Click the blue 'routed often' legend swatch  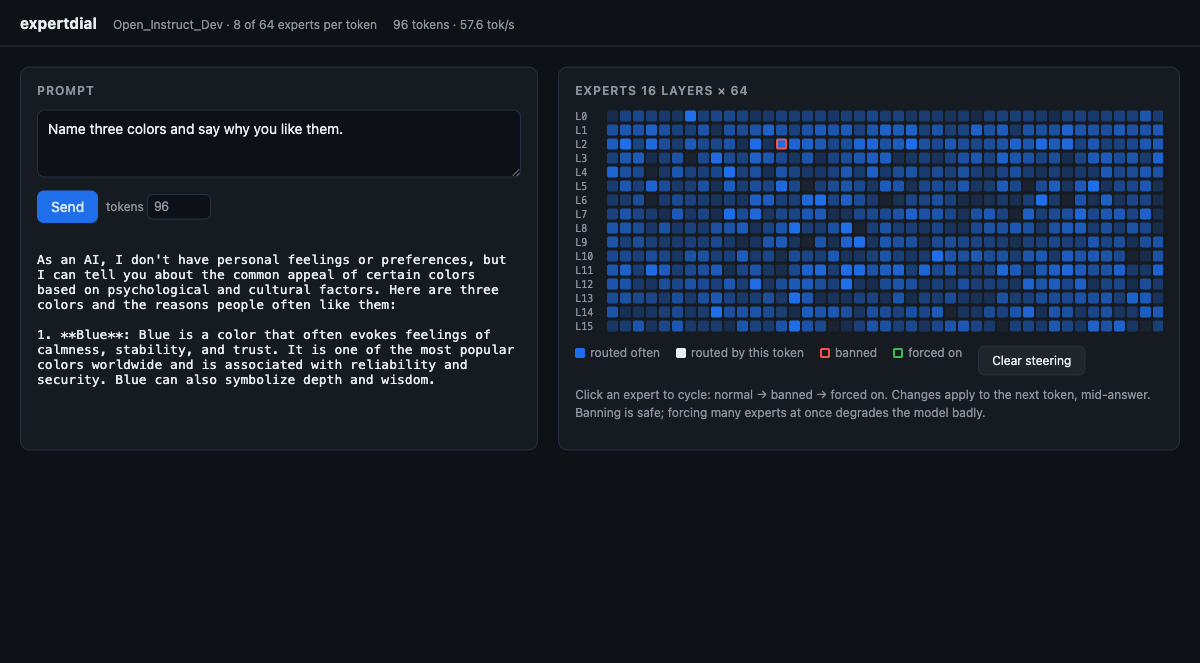tap(580, 353)
